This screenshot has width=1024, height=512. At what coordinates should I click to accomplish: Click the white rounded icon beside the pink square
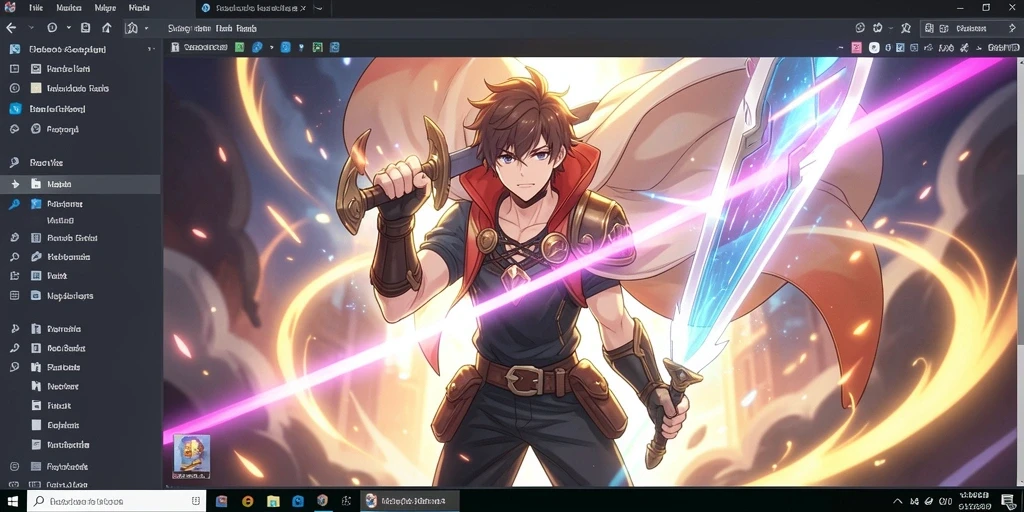(874, 48)
